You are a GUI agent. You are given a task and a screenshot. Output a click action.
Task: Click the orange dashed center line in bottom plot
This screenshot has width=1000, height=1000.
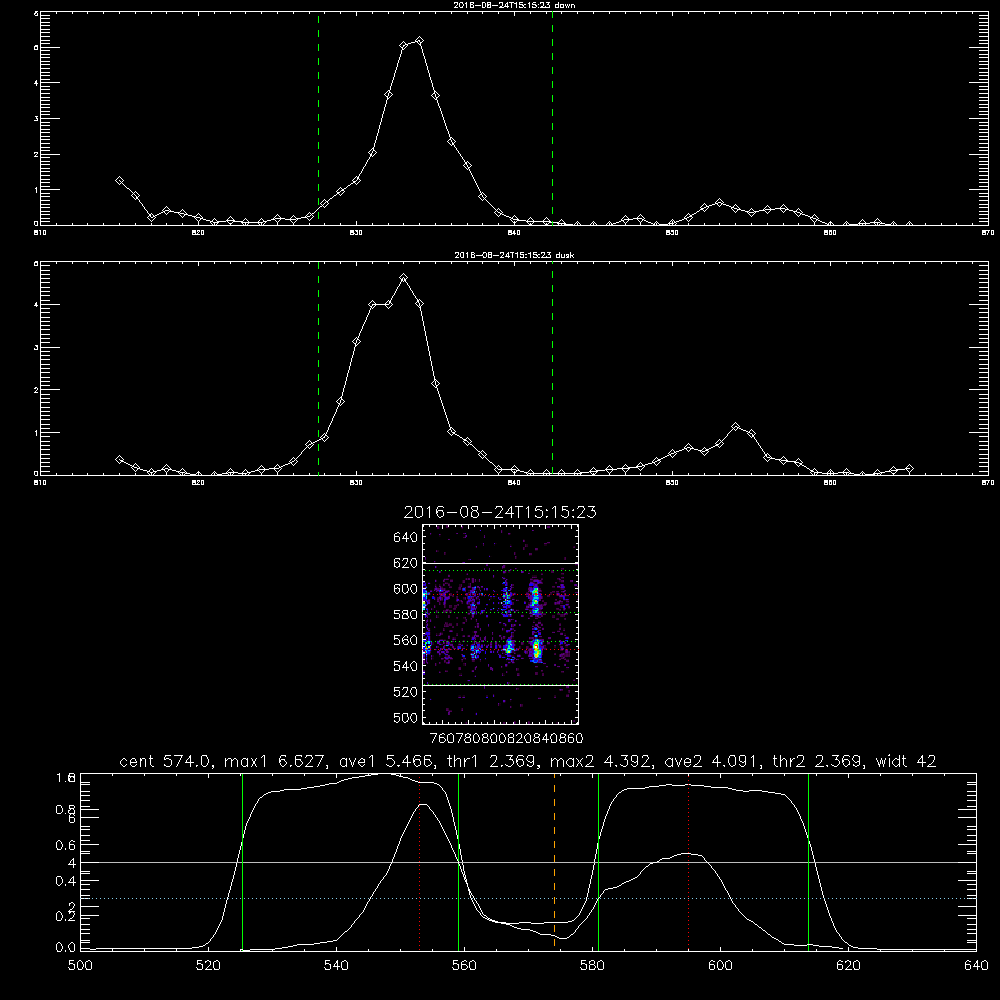point(554,861)
